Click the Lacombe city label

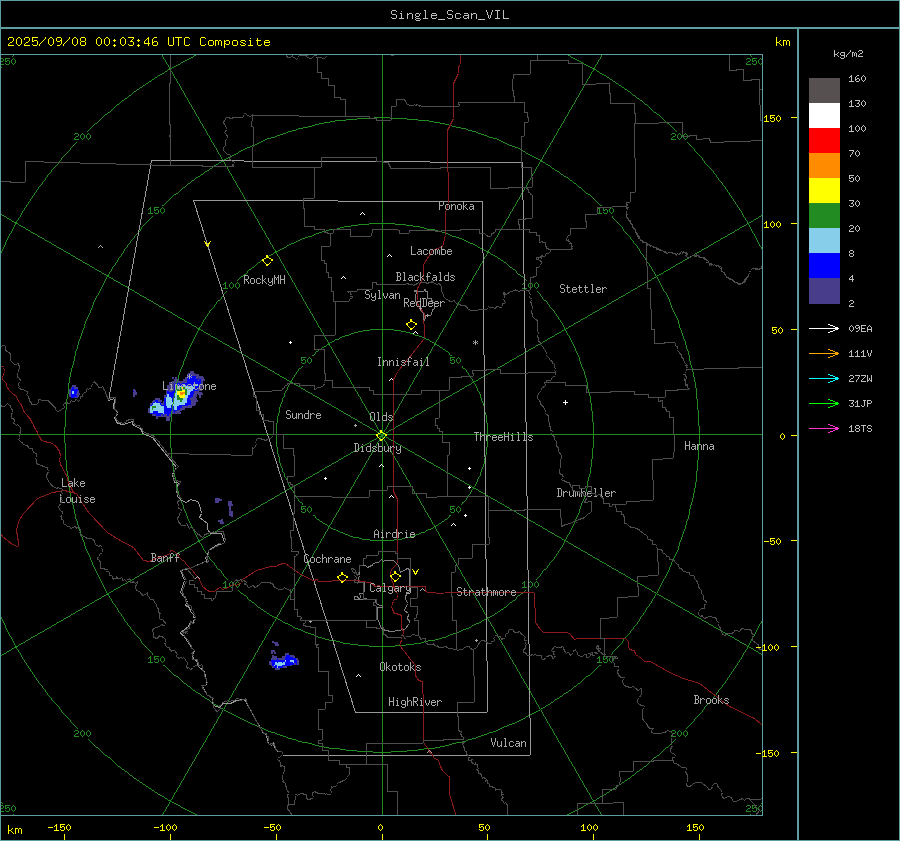point(431,251)
